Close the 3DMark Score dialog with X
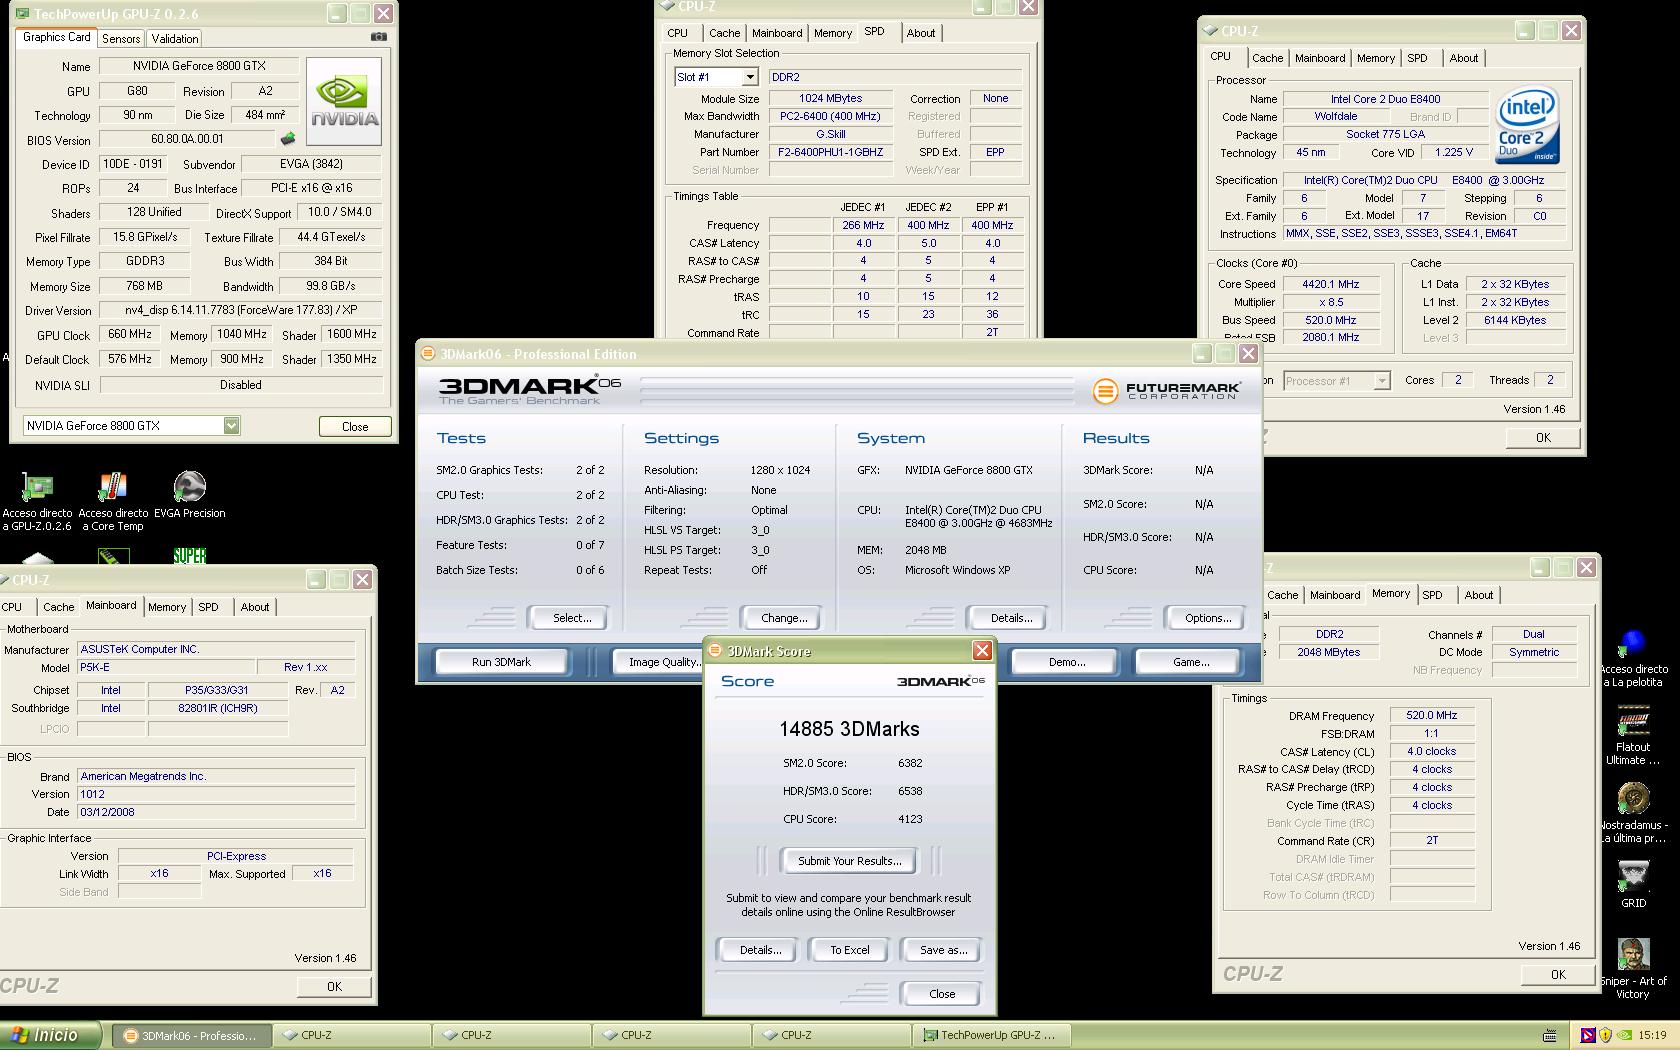This screenshot has height=1050, width=1680. [x=982, y=651]
